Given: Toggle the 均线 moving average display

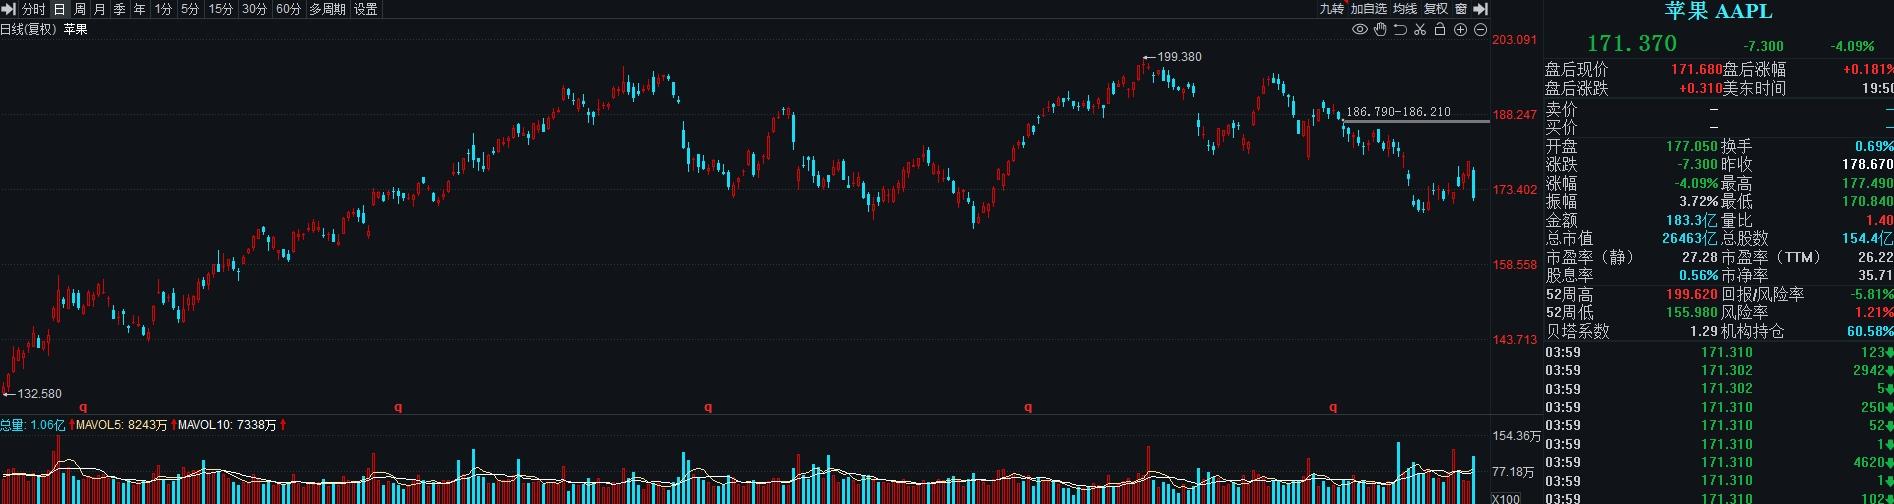Looking at the screenshot, I should [x=1405, y=9].
